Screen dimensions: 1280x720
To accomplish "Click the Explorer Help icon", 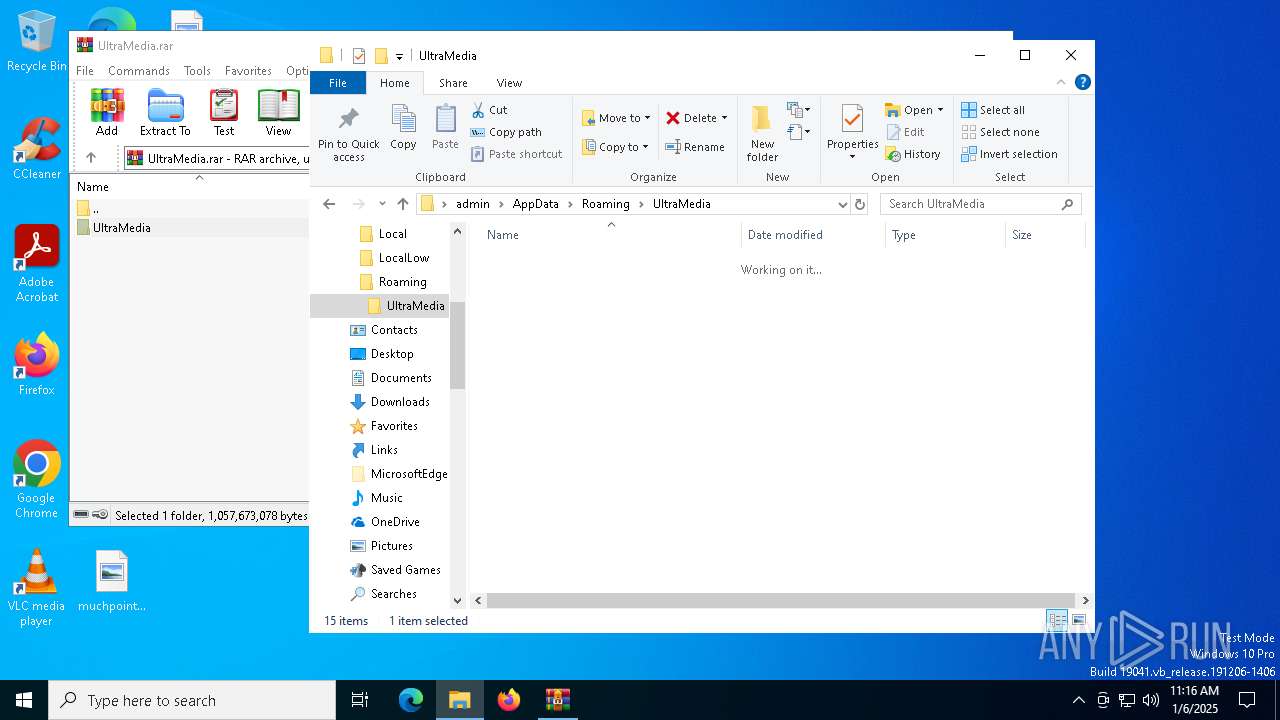I will [1082, 83].
